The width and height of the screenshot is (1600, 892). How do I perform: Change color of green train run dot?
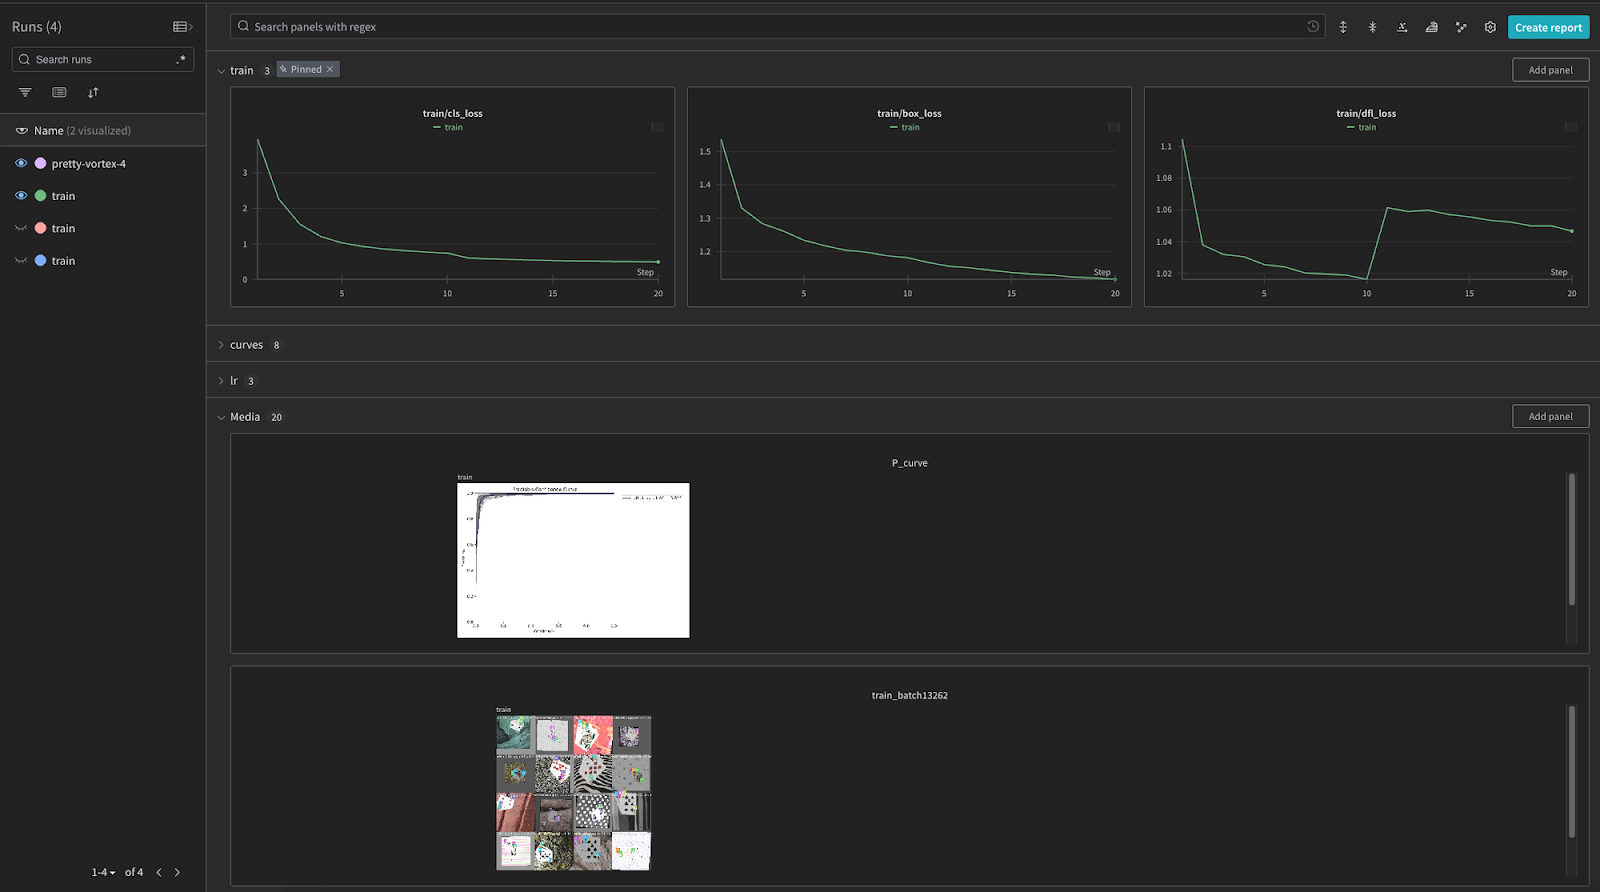pyautogui.click(x=41, y=196)
